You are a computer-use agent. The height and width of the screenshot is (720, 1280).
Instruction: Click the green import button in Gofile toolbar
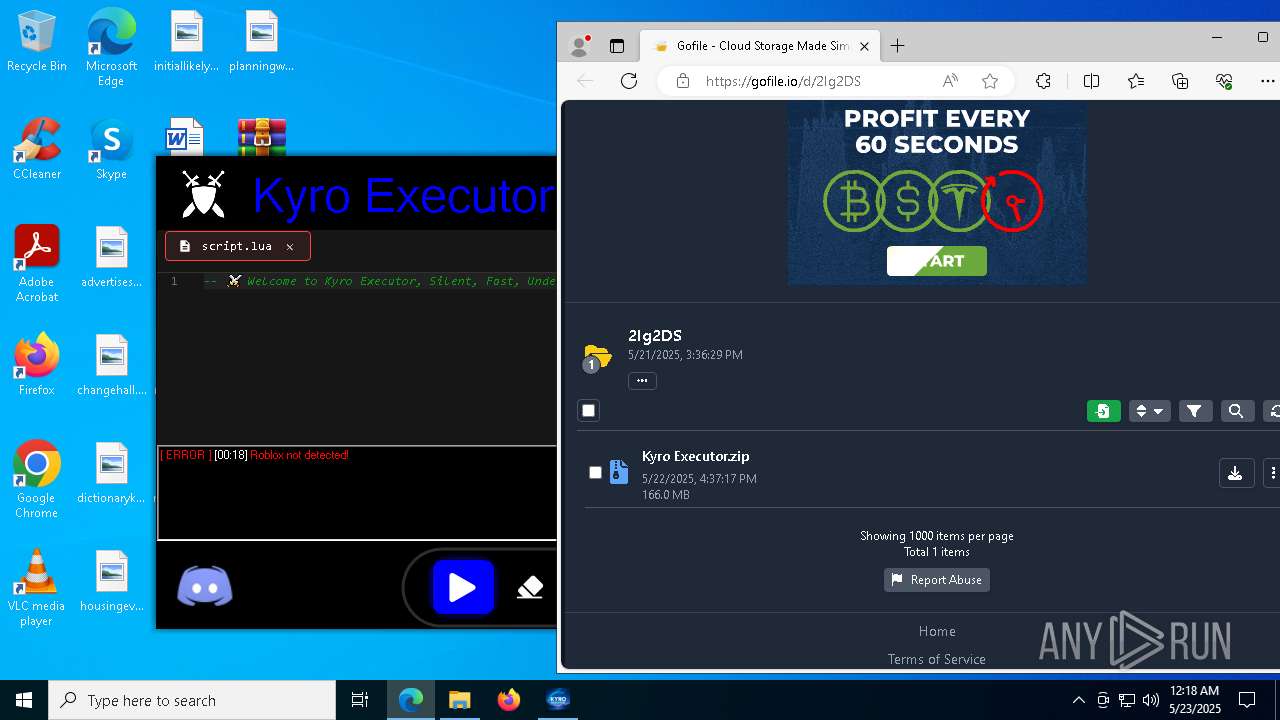1104,411
